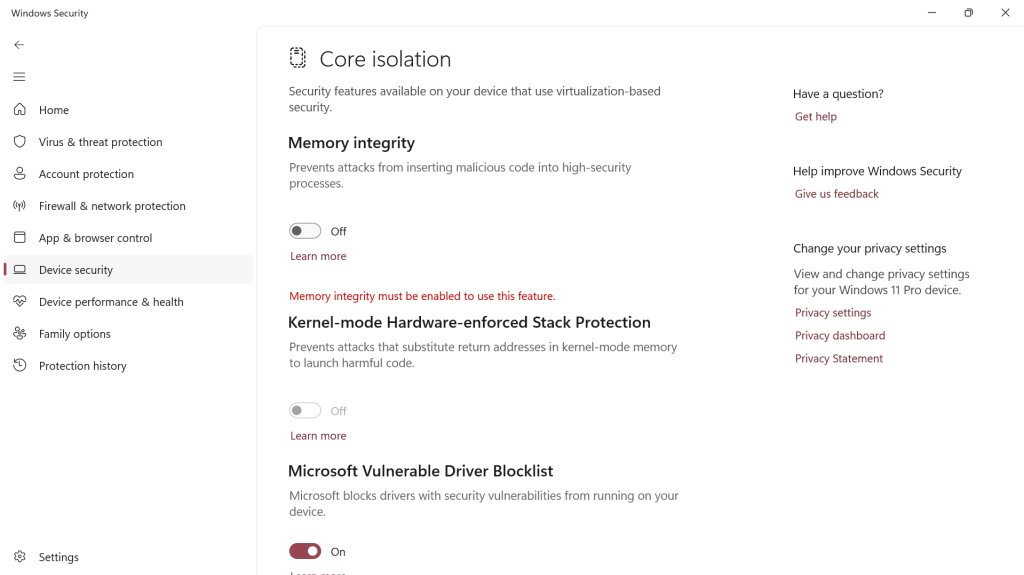Select Device security in the sidebar

click(76, 270)
